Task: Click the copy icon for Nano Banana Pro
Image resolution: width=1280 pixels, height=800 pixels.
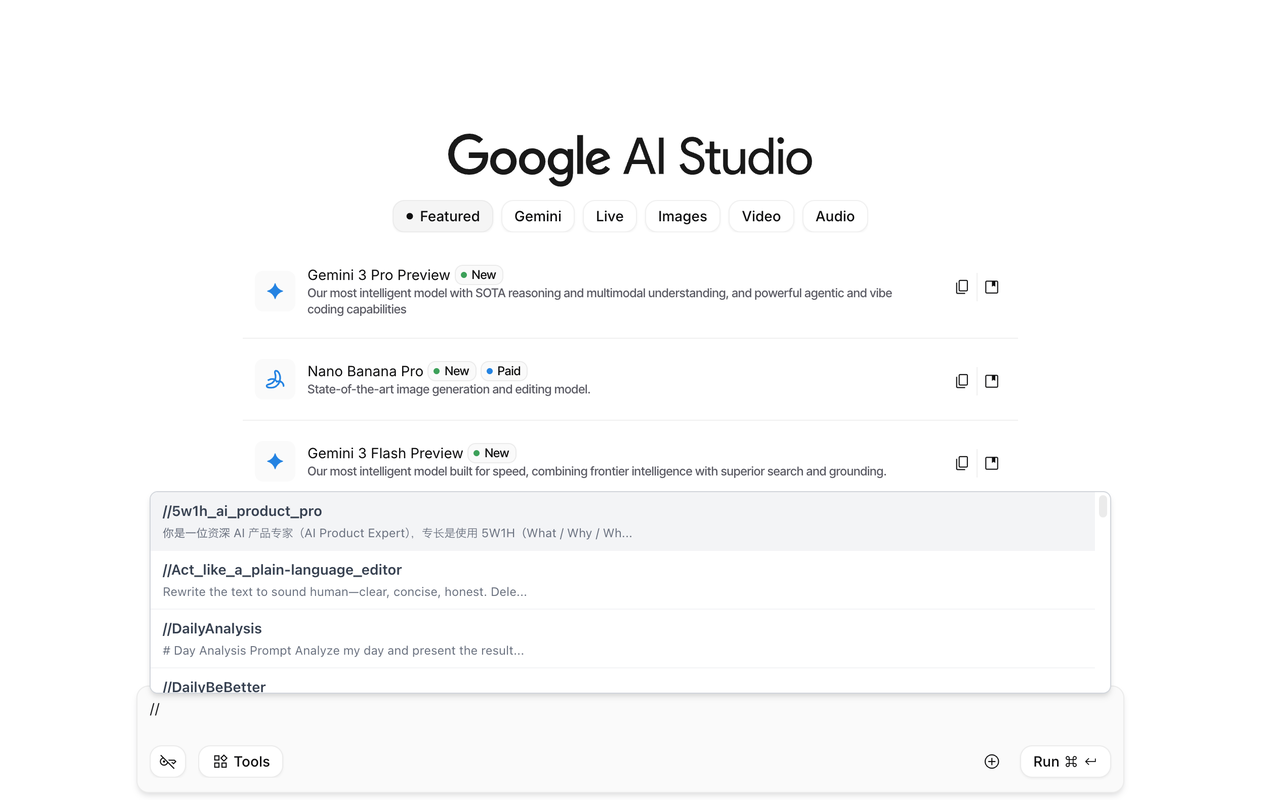Action: click(x=961, y=381)
